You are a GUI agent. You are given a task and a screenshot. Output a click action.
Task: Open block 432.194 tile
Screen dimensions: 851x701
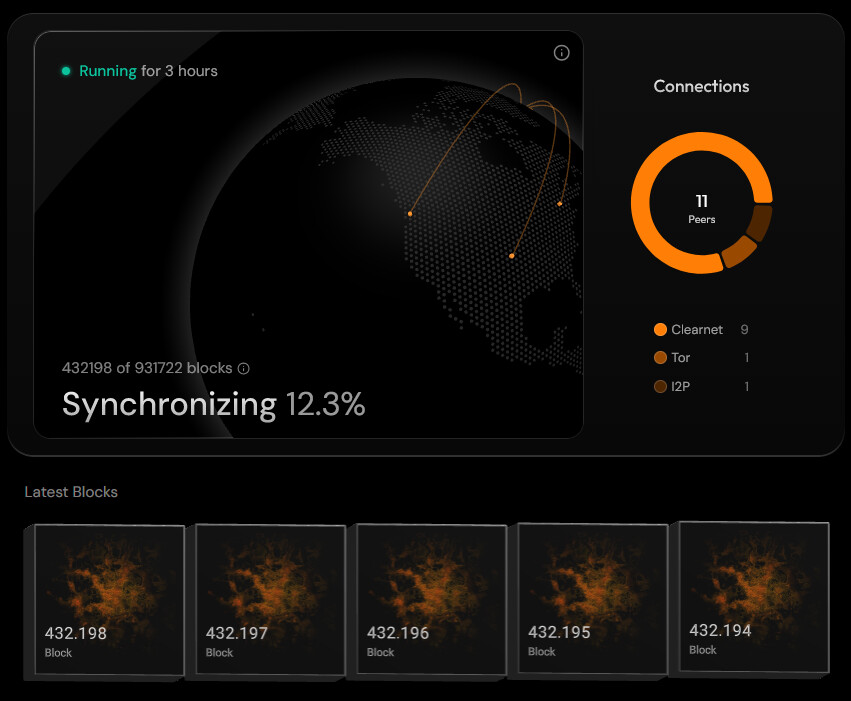coord(754,598)
